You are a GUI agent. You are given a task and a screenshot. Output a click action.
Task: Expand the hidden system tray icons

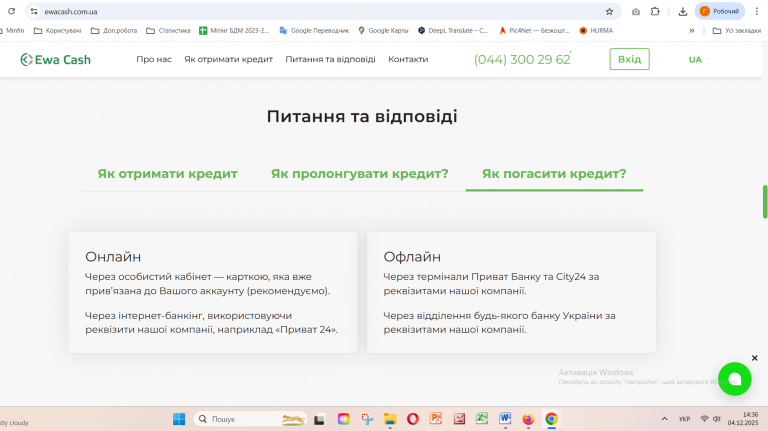pyautogui.click(x=664, y=419)
